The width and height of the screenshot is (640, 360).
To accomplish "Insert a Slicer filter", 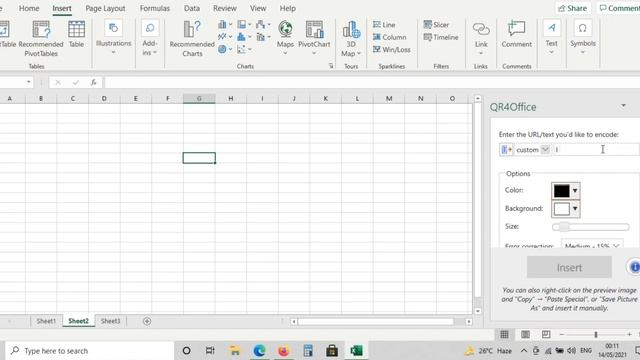I will (x=436, y=24).
